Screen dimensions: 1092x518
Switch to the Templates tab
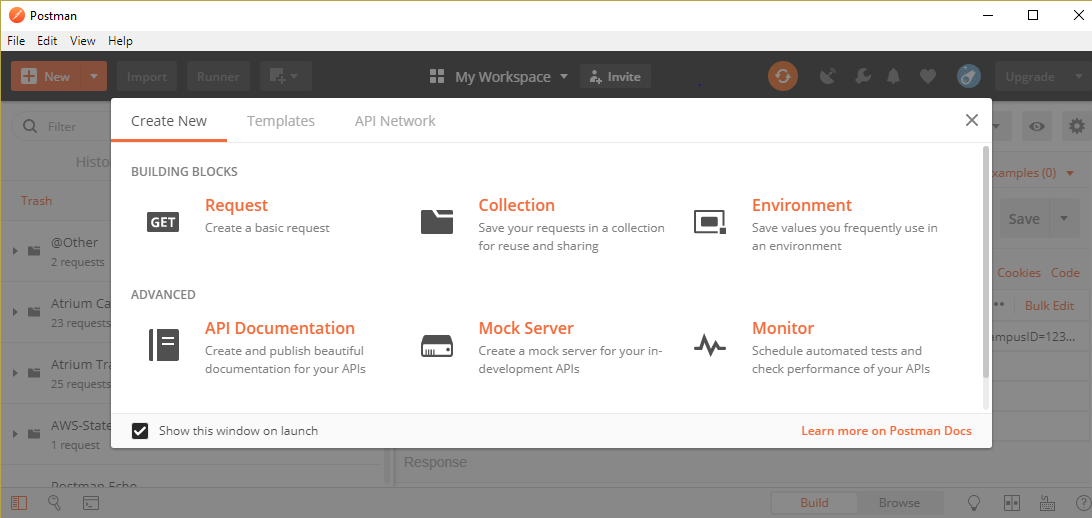click(x=281, y=121)
